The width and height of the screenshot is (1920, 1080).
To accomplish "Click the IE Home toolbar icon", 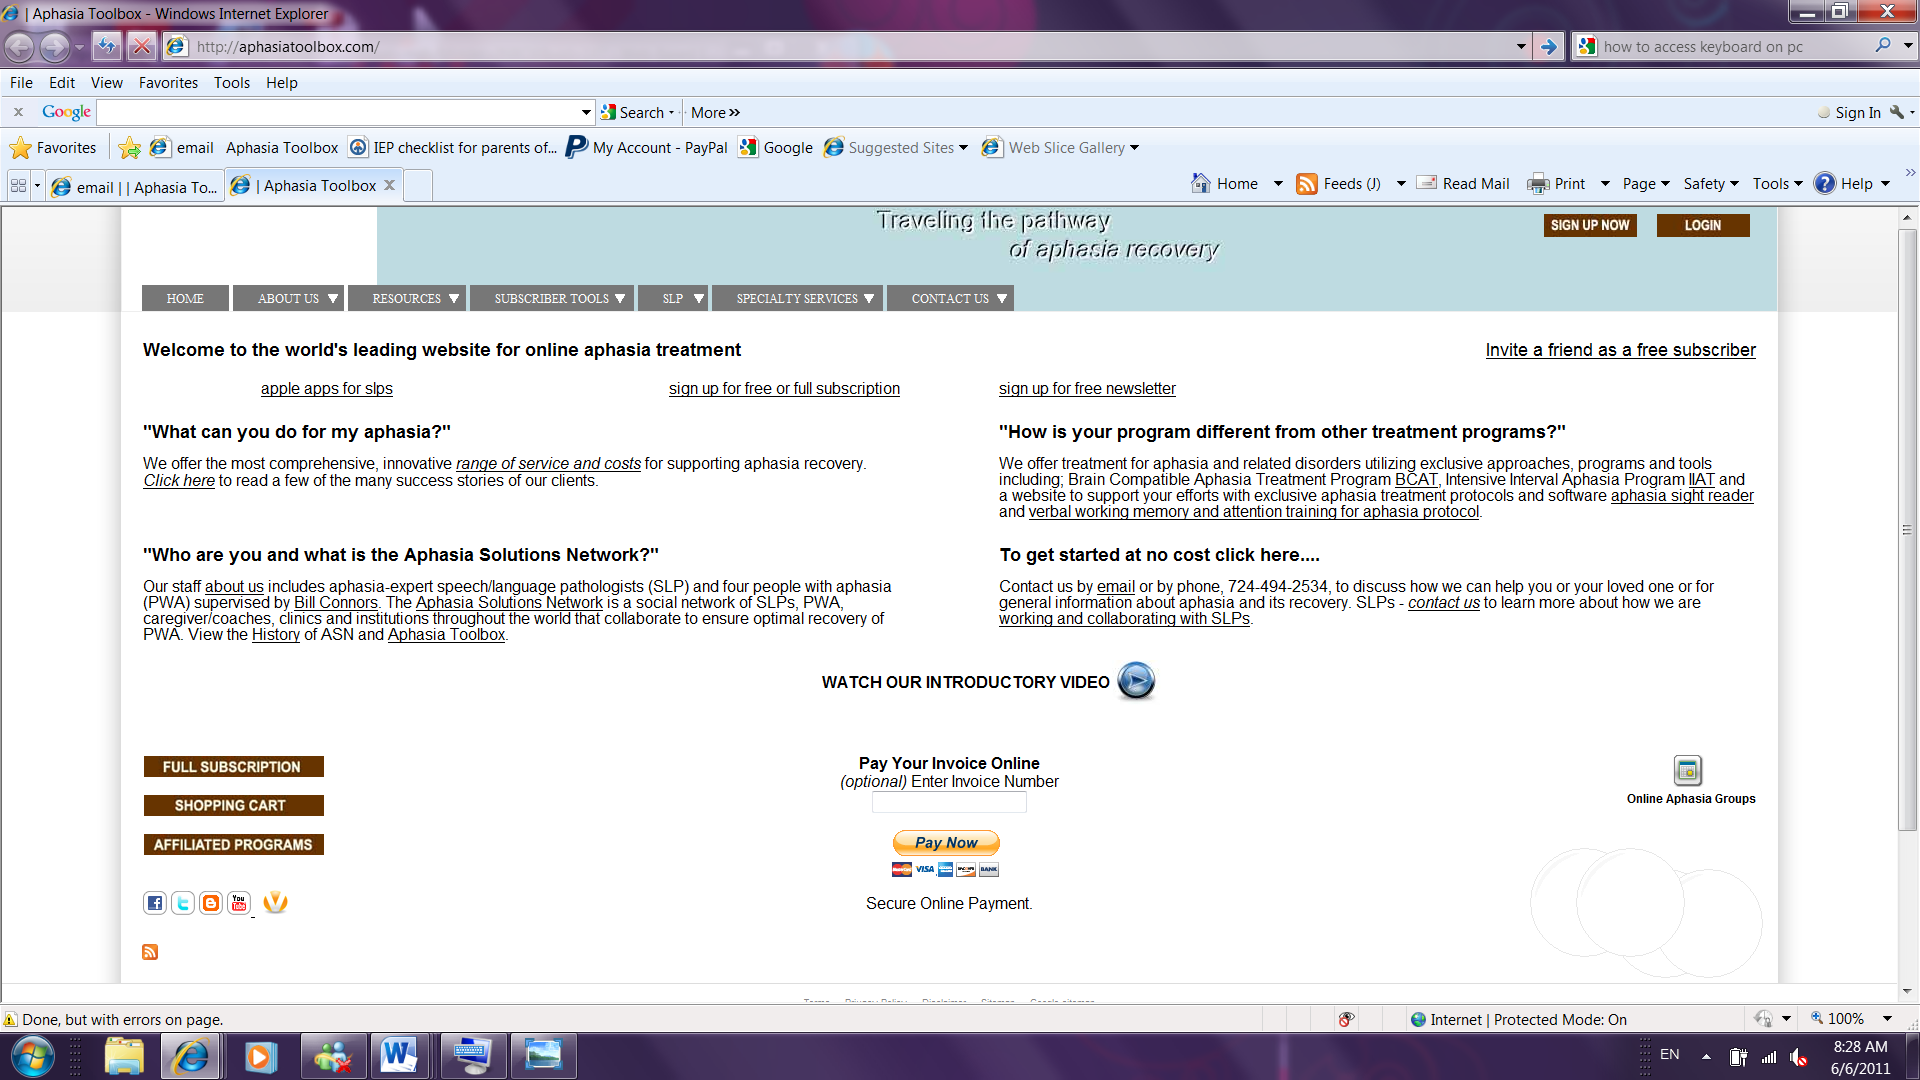I will tap(1201, 183).
